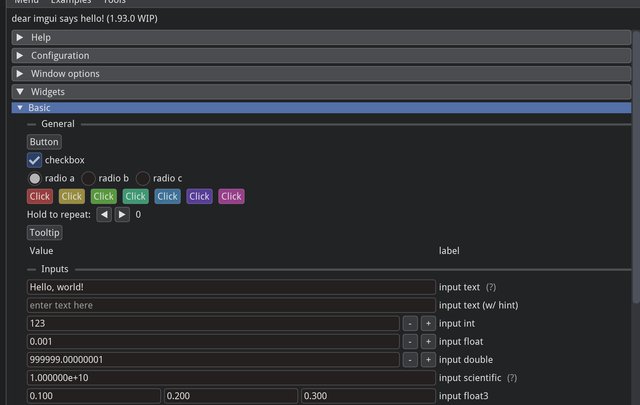Focus the 'enter text here' hint field
This screenshot has width=640, height=405.
click(231, 305)
